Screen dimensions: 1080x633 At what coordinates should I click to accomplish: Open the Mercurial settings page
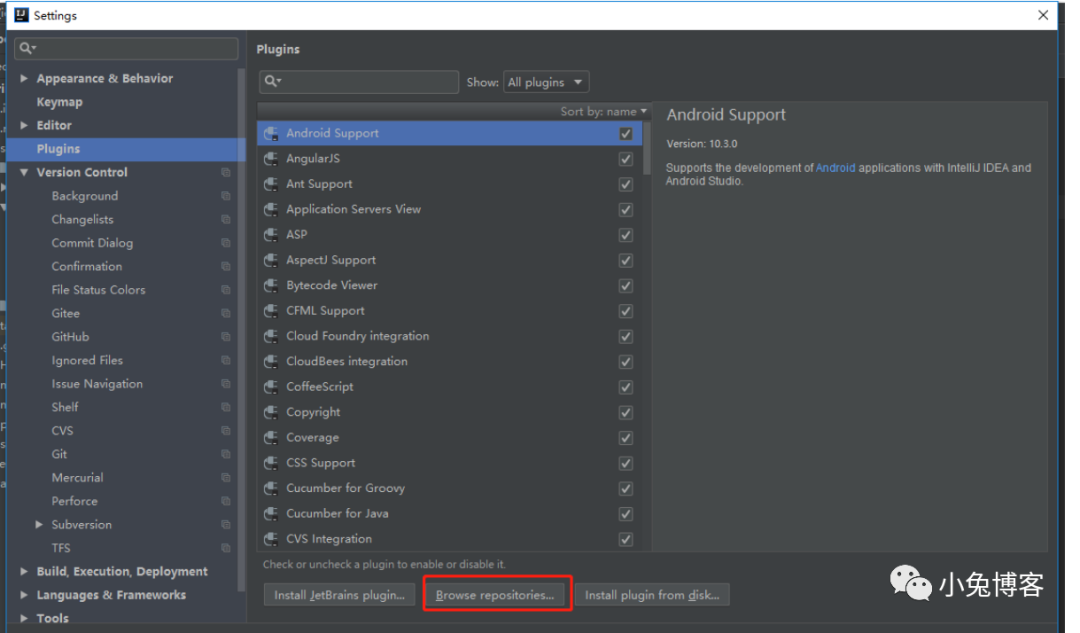click(x=77, y=478)
